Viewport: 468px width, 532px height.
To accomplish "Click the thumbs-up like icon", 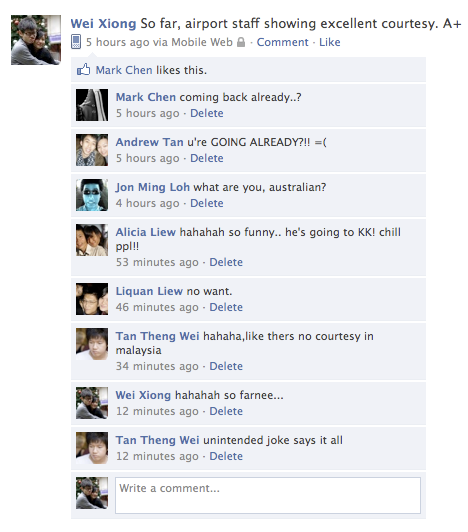I will click(x=83, y=70).
